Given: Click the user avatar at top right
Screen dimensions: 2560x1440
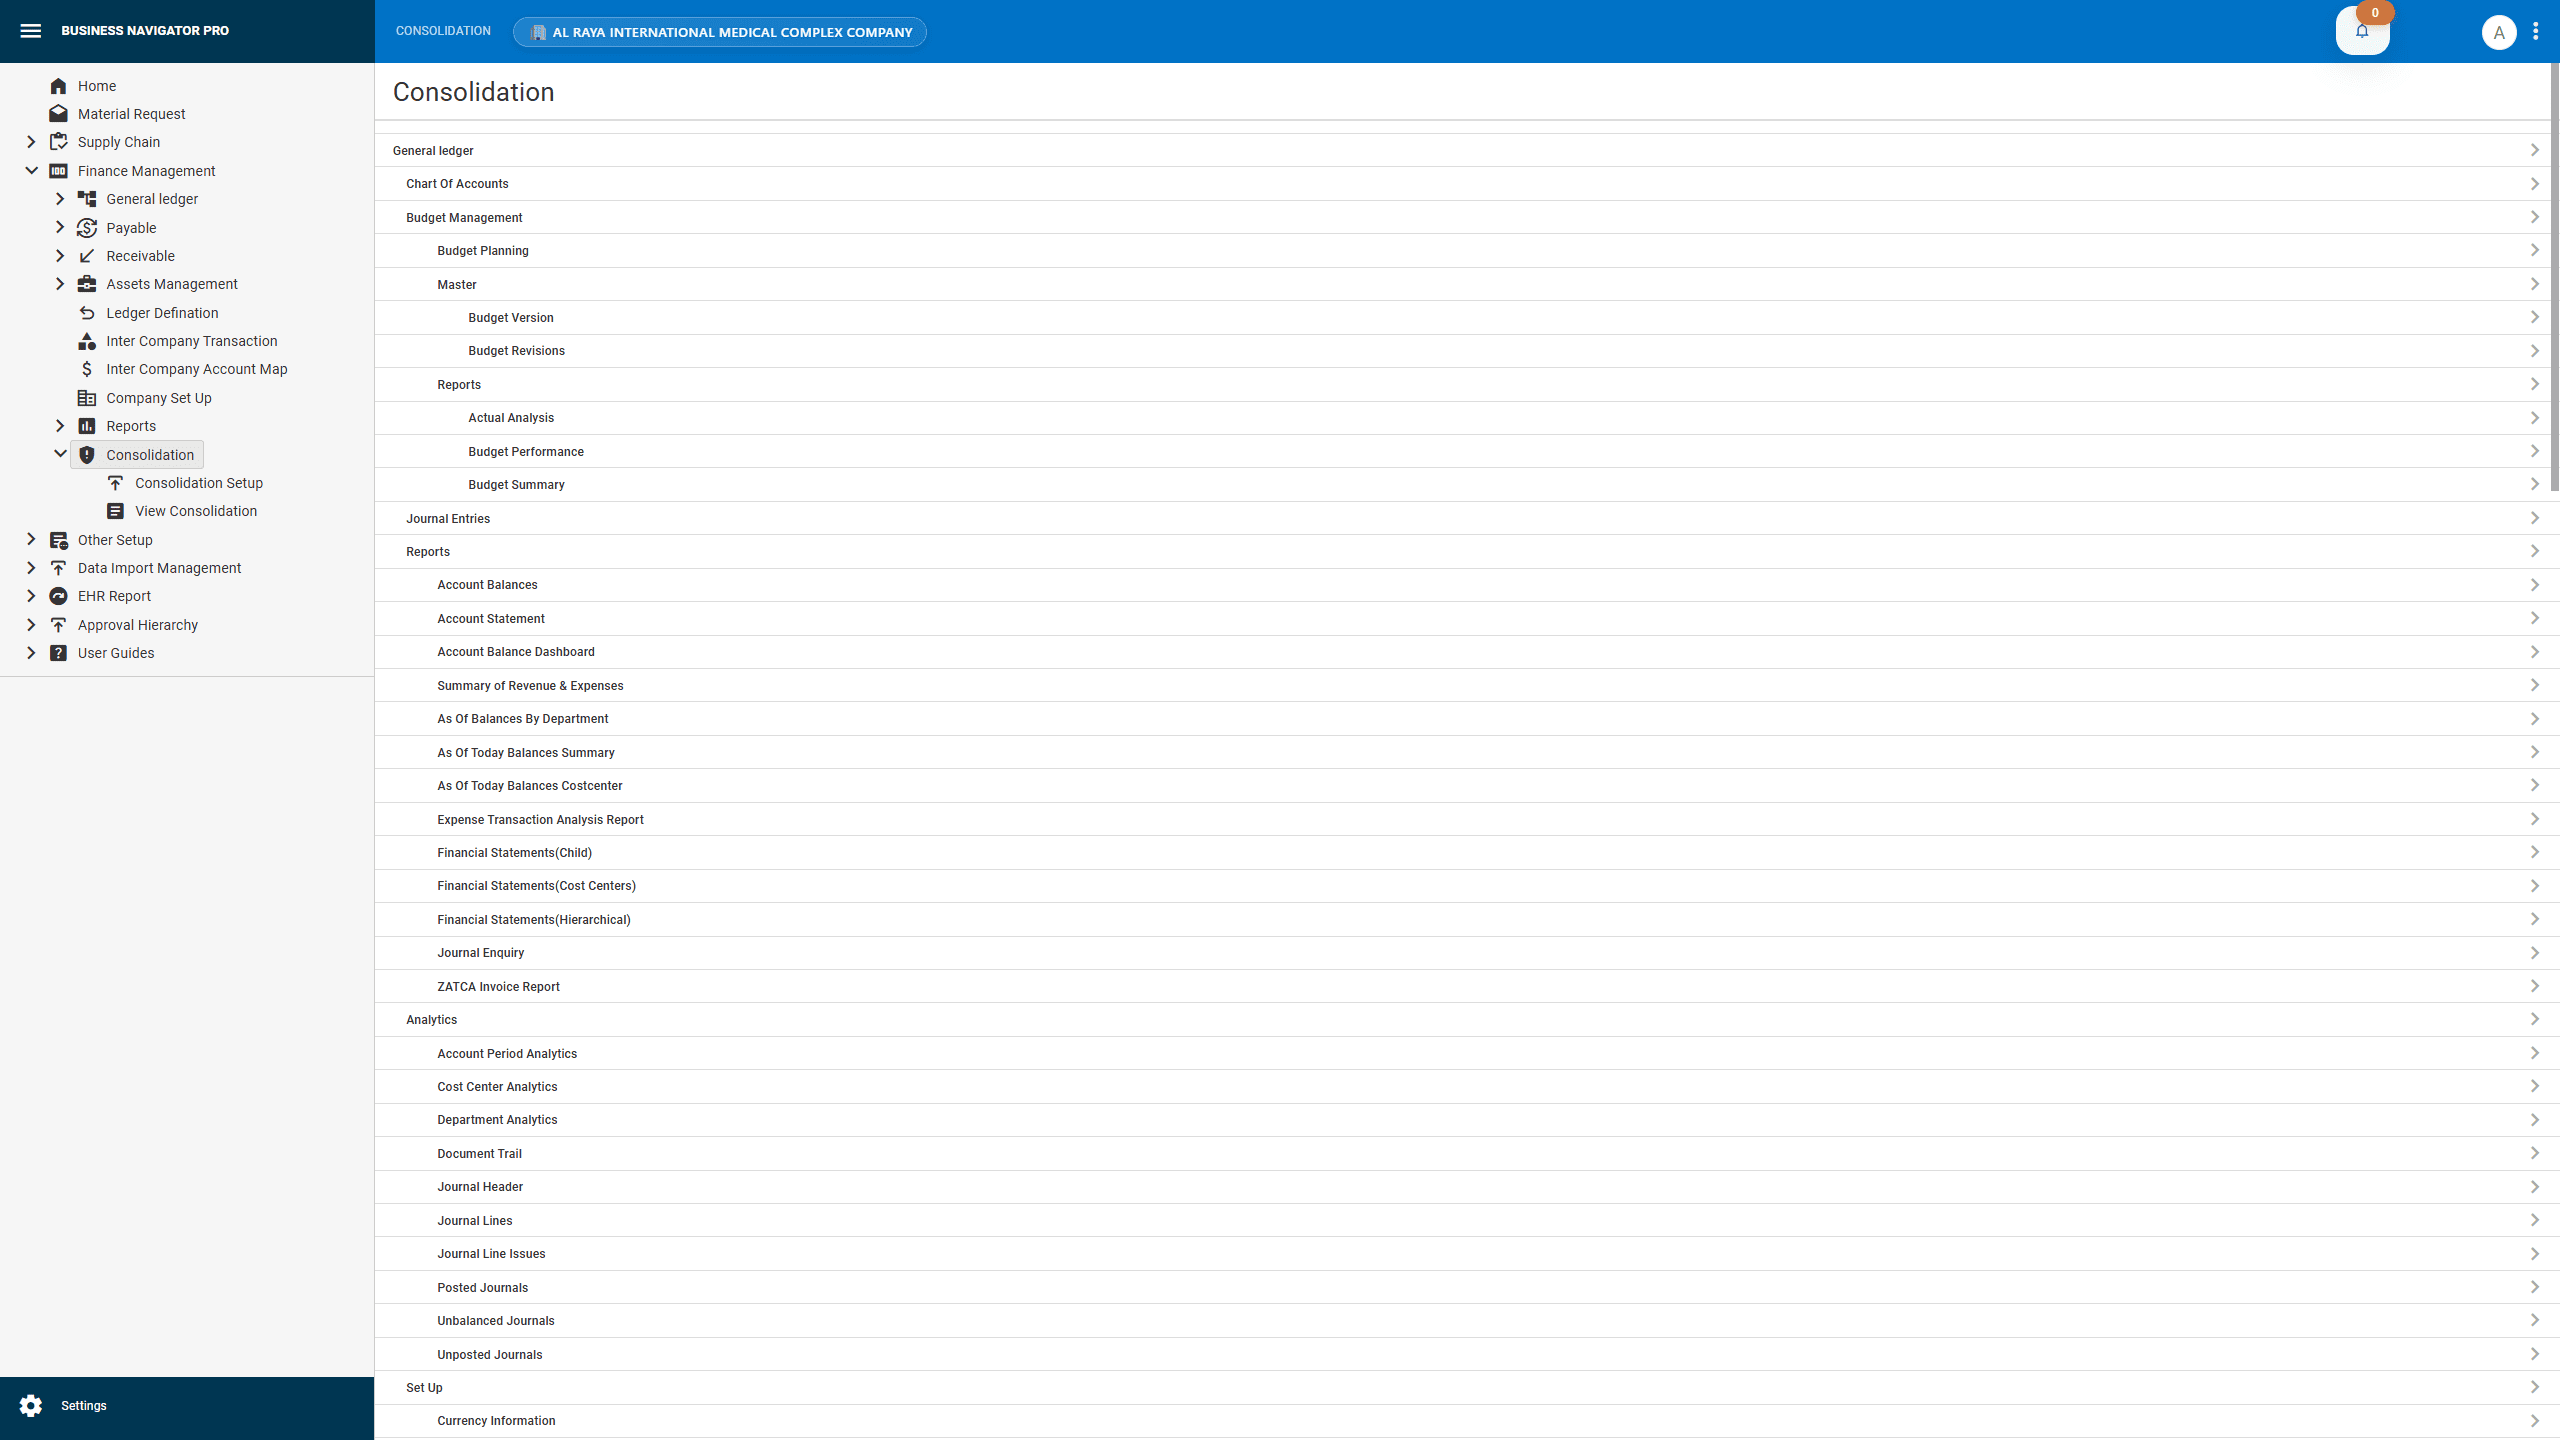Looking at the screenshot, I should [2499, 31].
